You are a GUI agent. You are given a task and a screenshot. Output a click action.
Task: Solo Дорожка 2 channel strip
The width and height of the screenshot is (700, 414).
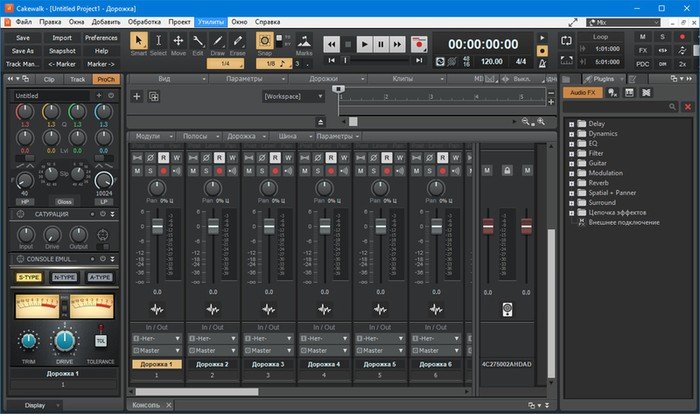pos(206,171)
